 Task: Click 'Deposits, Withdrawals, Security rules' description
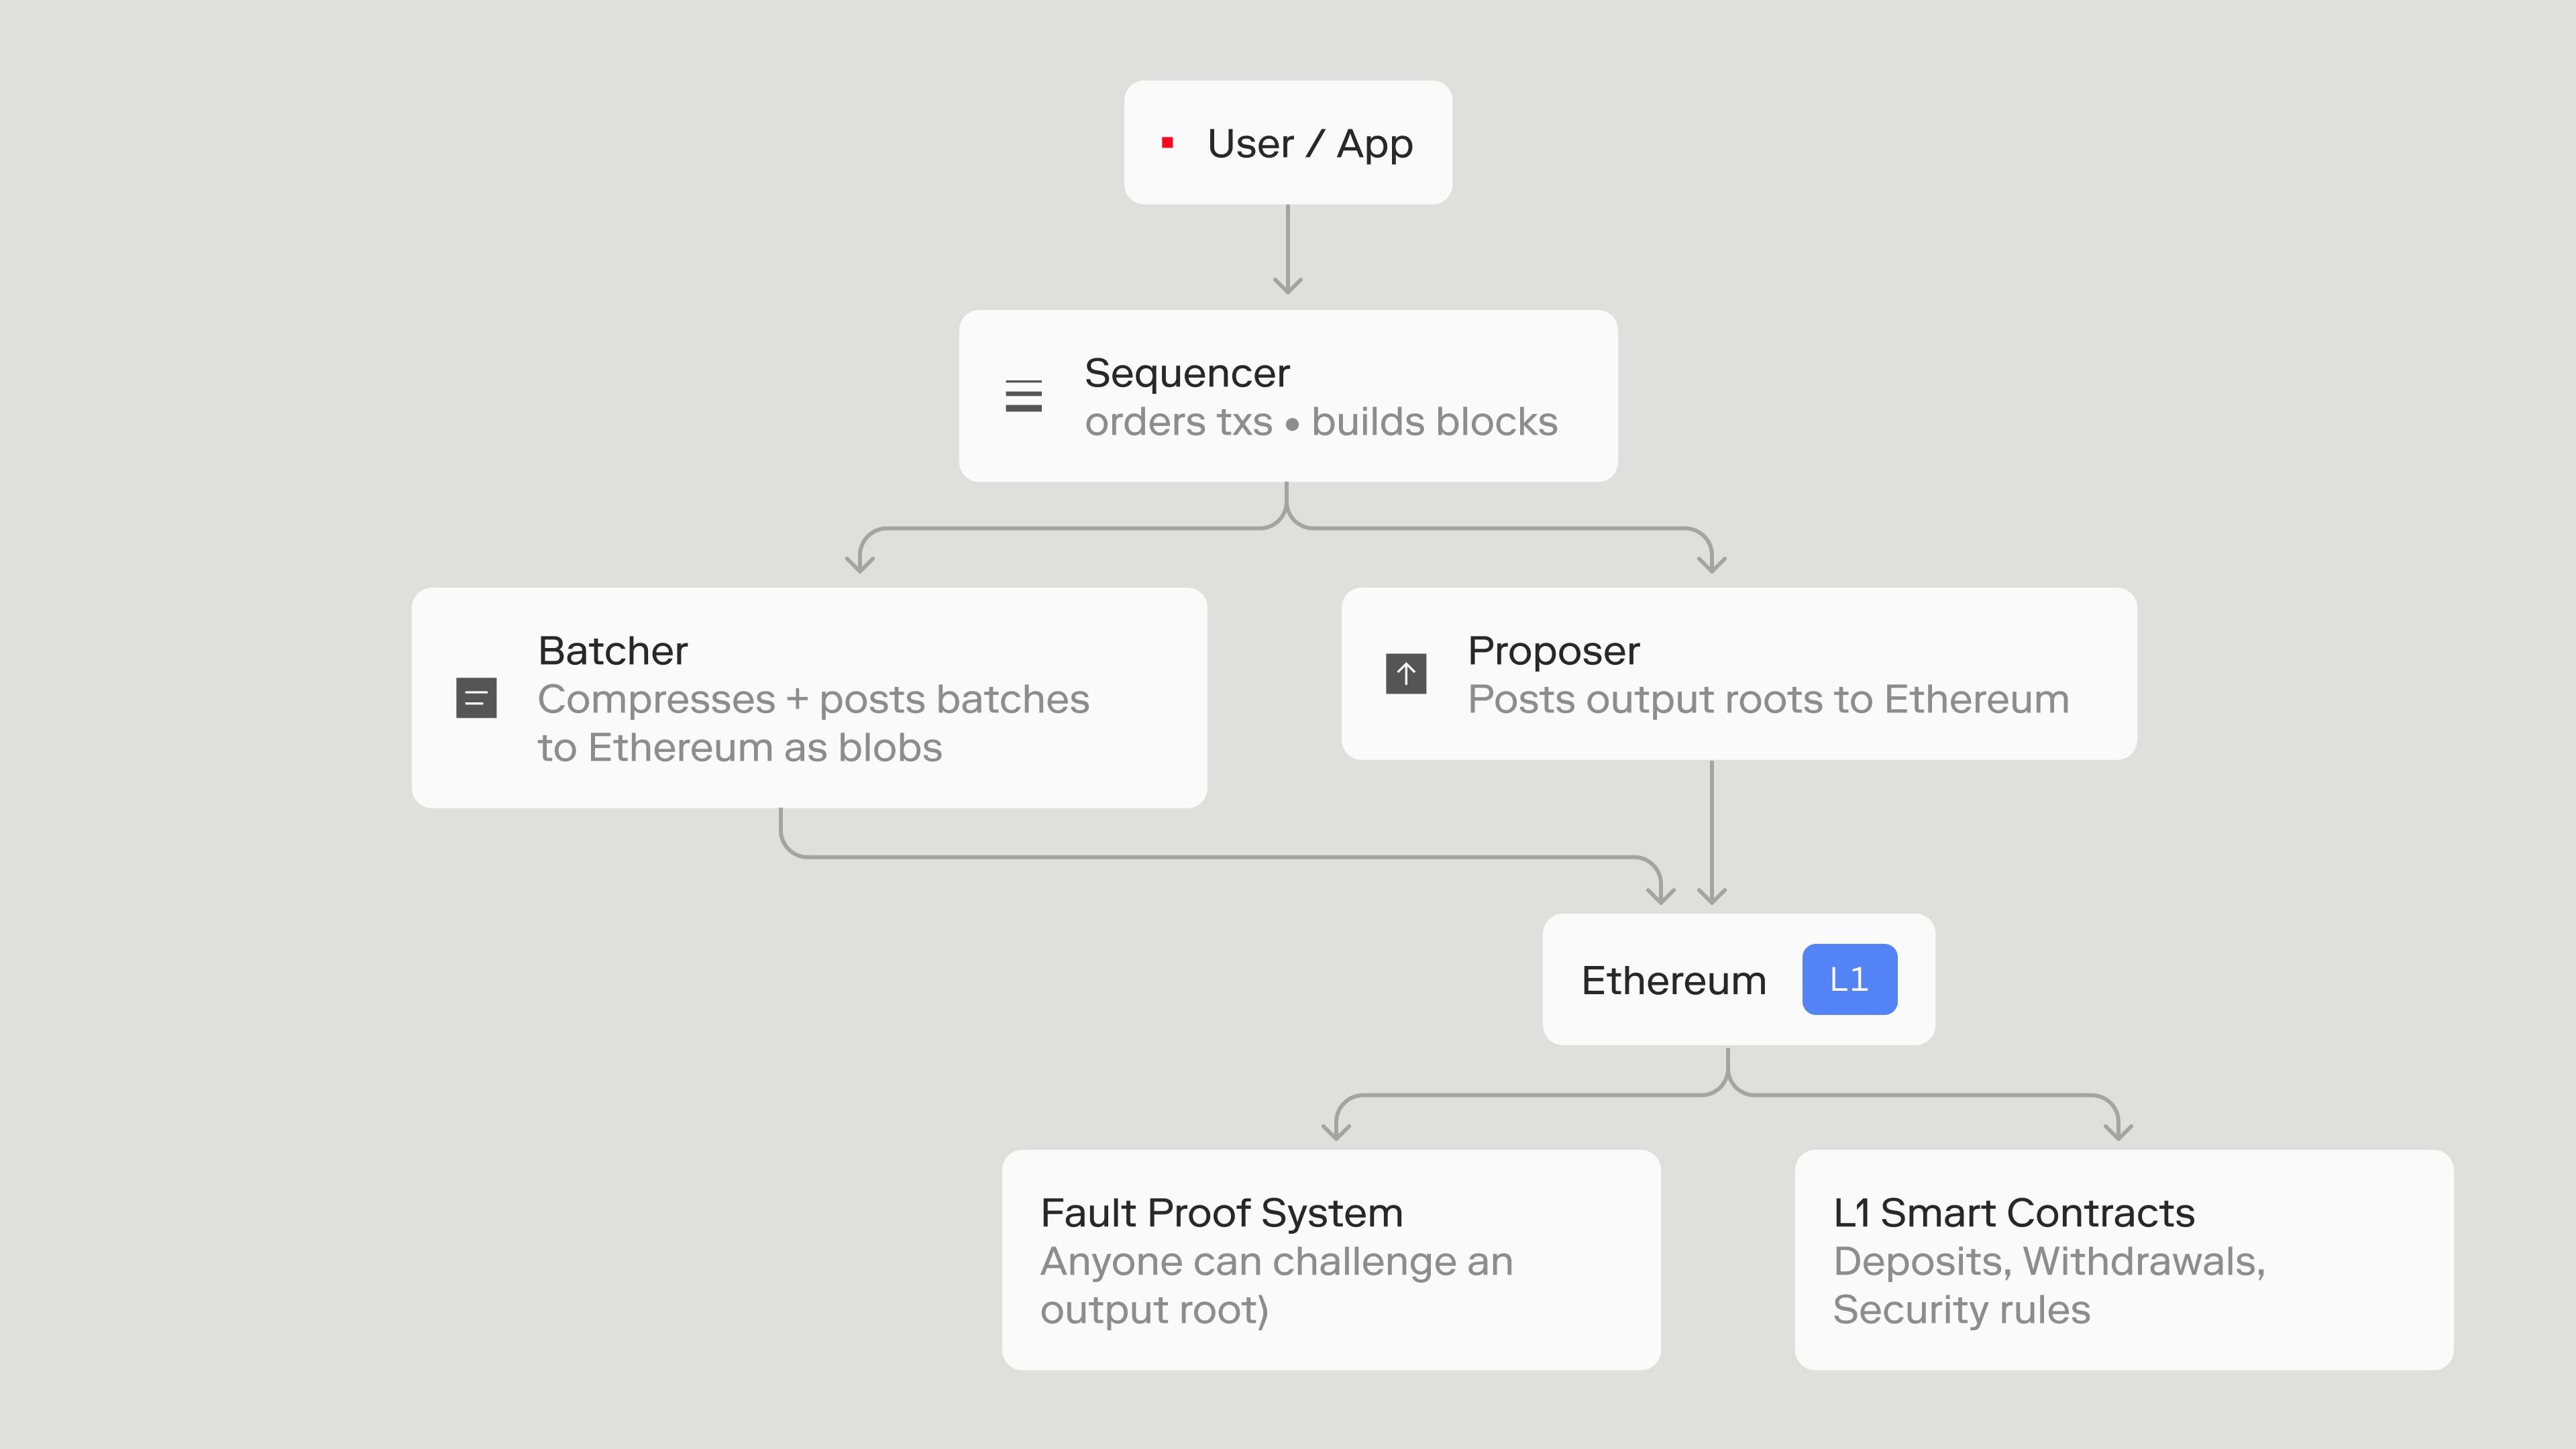click(2049, 1285)
